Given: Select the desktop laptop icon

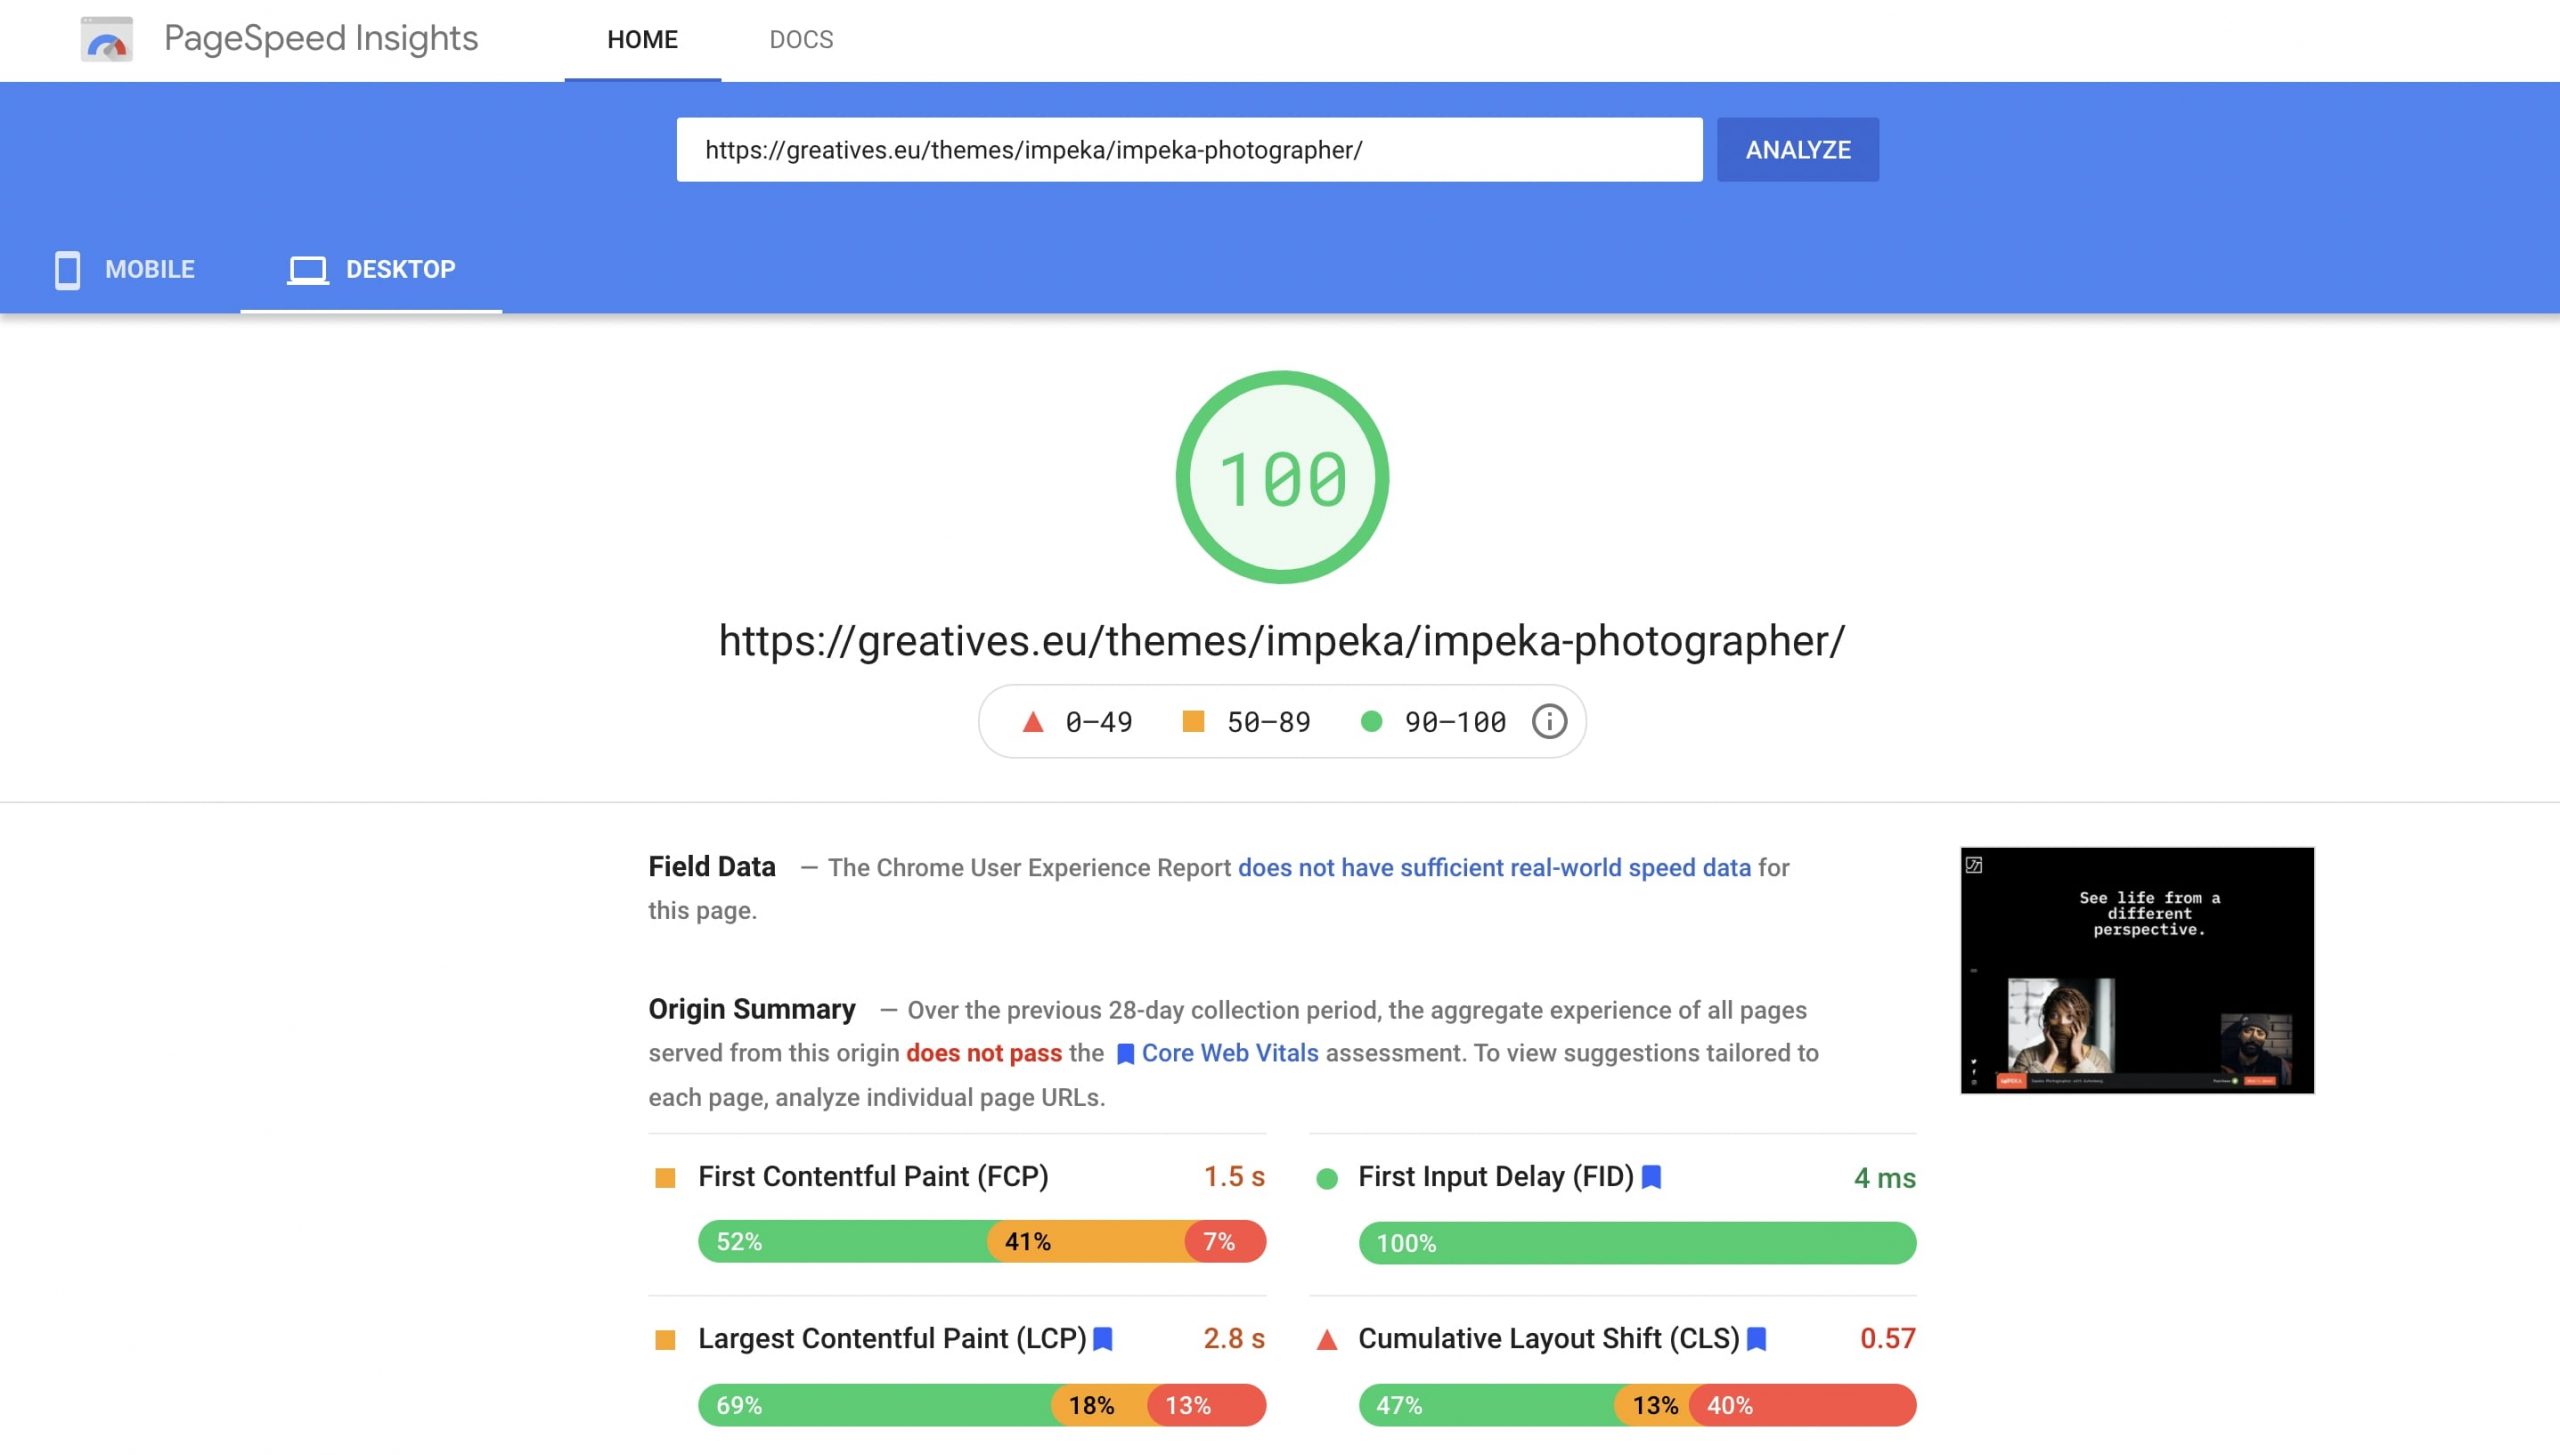Looking at the screenshot, I should (306, 268).
